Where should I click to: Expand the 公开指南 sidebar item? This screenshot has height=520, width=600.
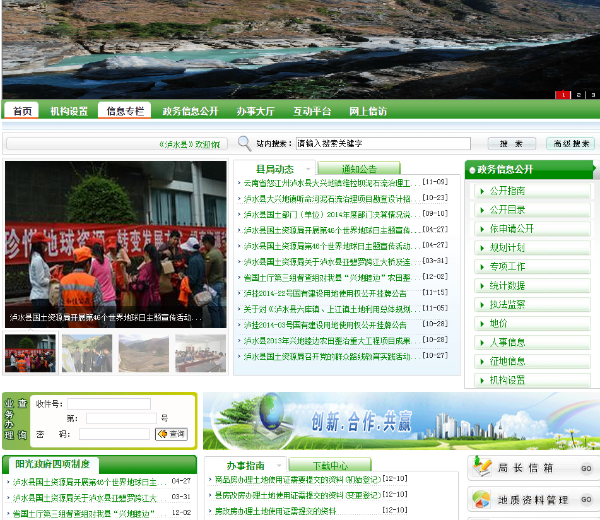(x=507, y=191)
